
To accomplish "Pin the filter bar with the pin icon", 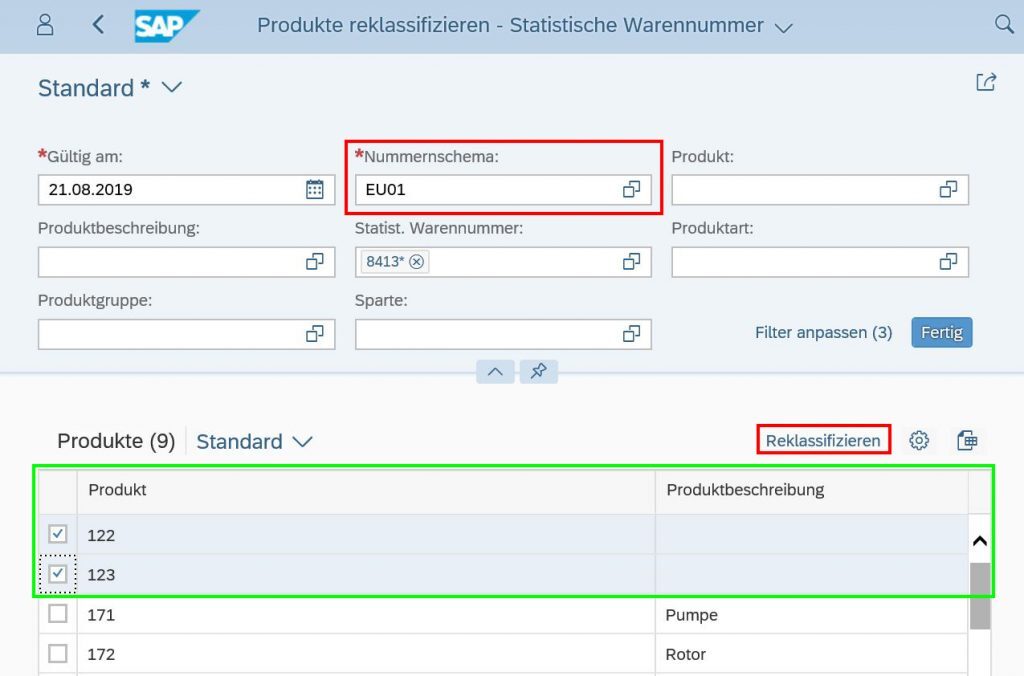I will pyautogui.click(x=539, y=371).
